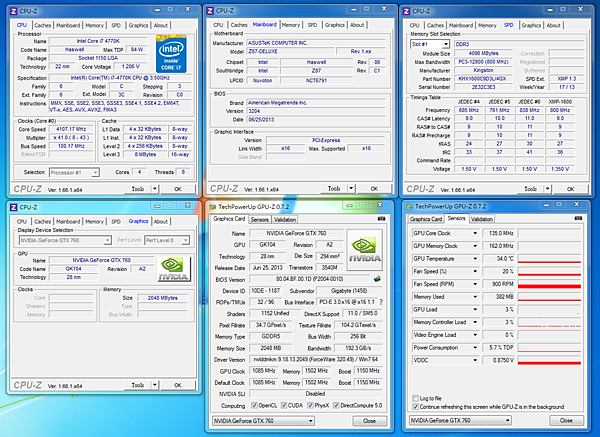The width and height of the screenshot is (600, 437).
Task: Click NVIDIA logo in GPU-Z Graphics Card window
Action: 365,250
